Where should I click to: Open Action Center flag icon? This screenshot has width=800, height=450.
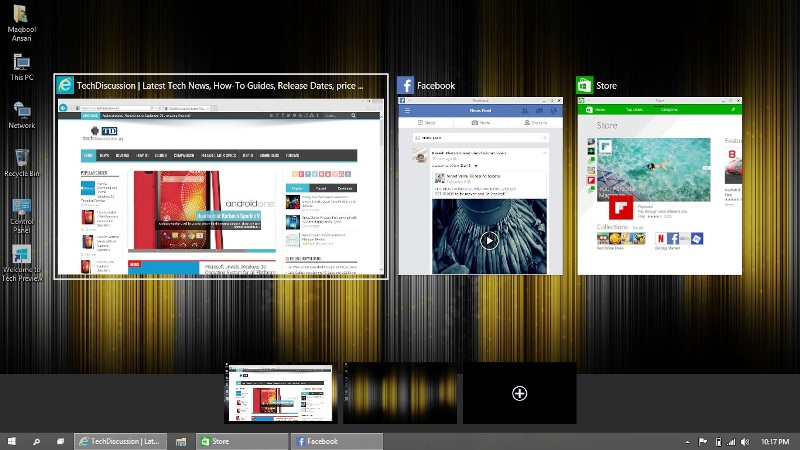(703, 441)
